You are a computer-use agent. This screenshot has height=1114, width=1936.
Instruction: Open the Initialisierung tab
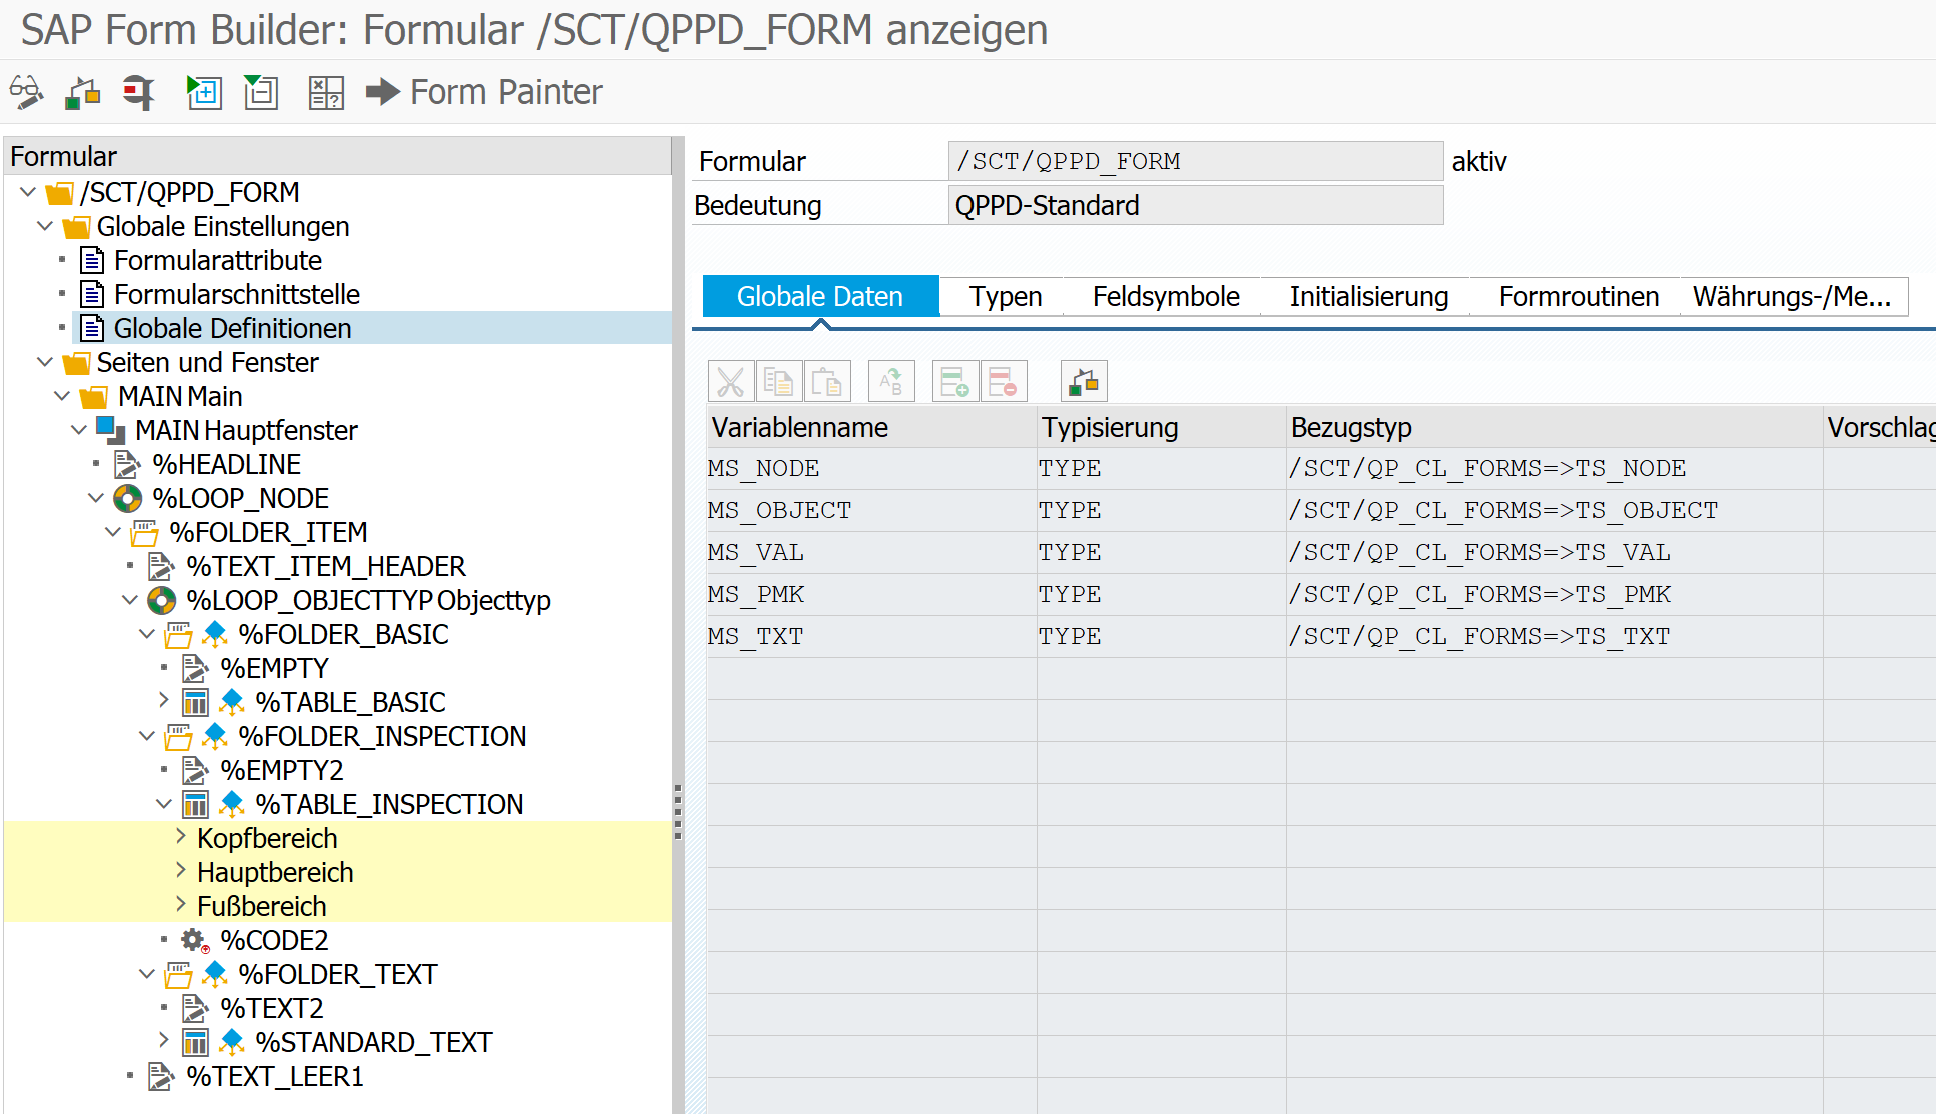[1368, 297]
